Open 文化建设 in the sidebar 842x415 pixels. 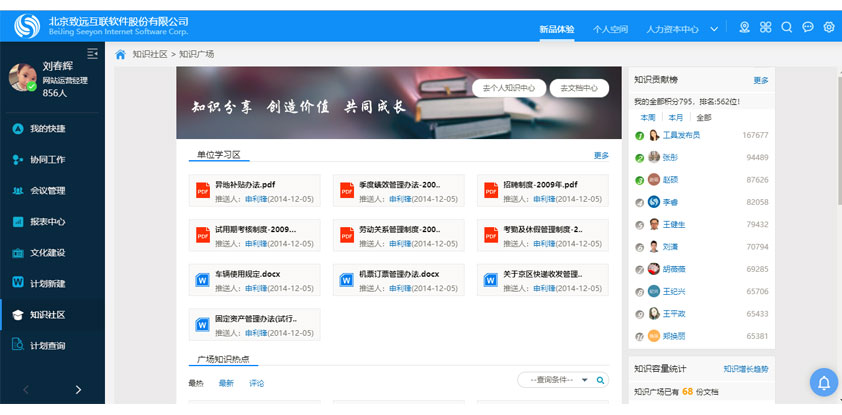(x=47, y=253)
